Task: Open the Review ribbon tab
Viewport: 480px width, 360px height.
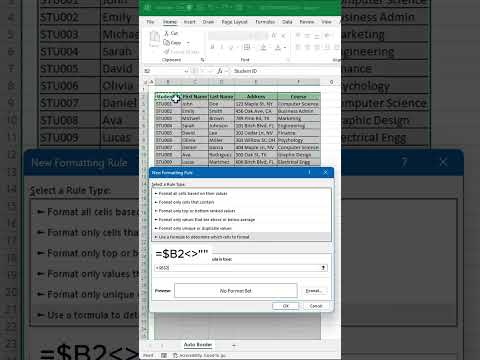Action: point(307,22)
